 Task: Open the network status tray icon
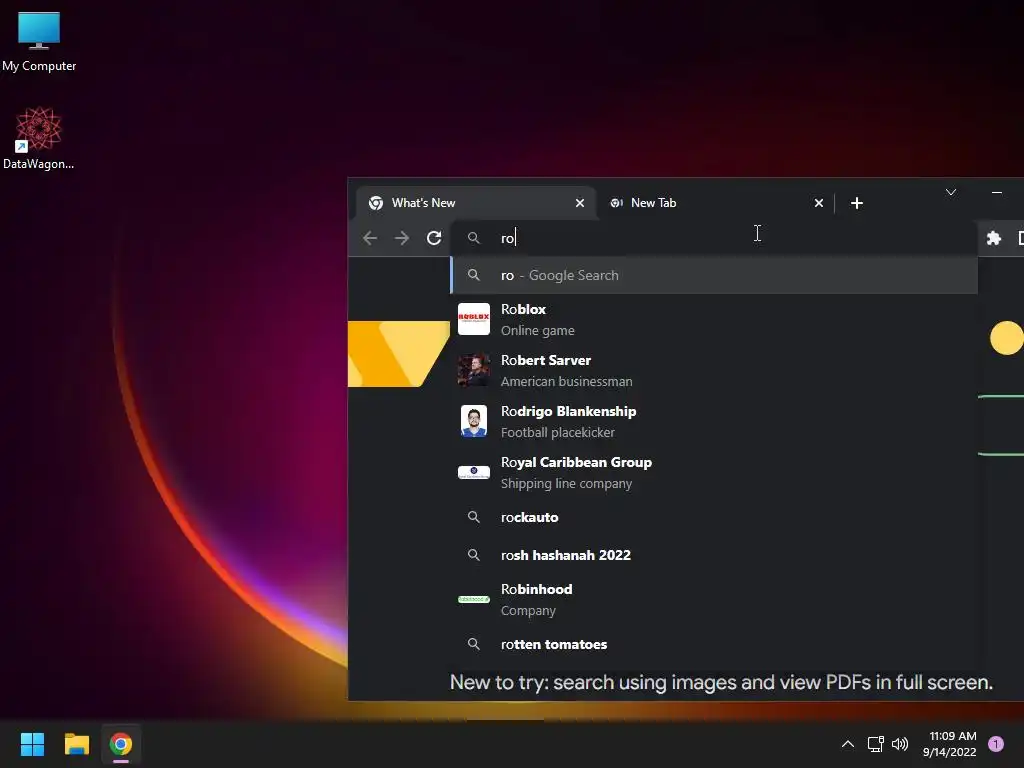tap(875, 744)
